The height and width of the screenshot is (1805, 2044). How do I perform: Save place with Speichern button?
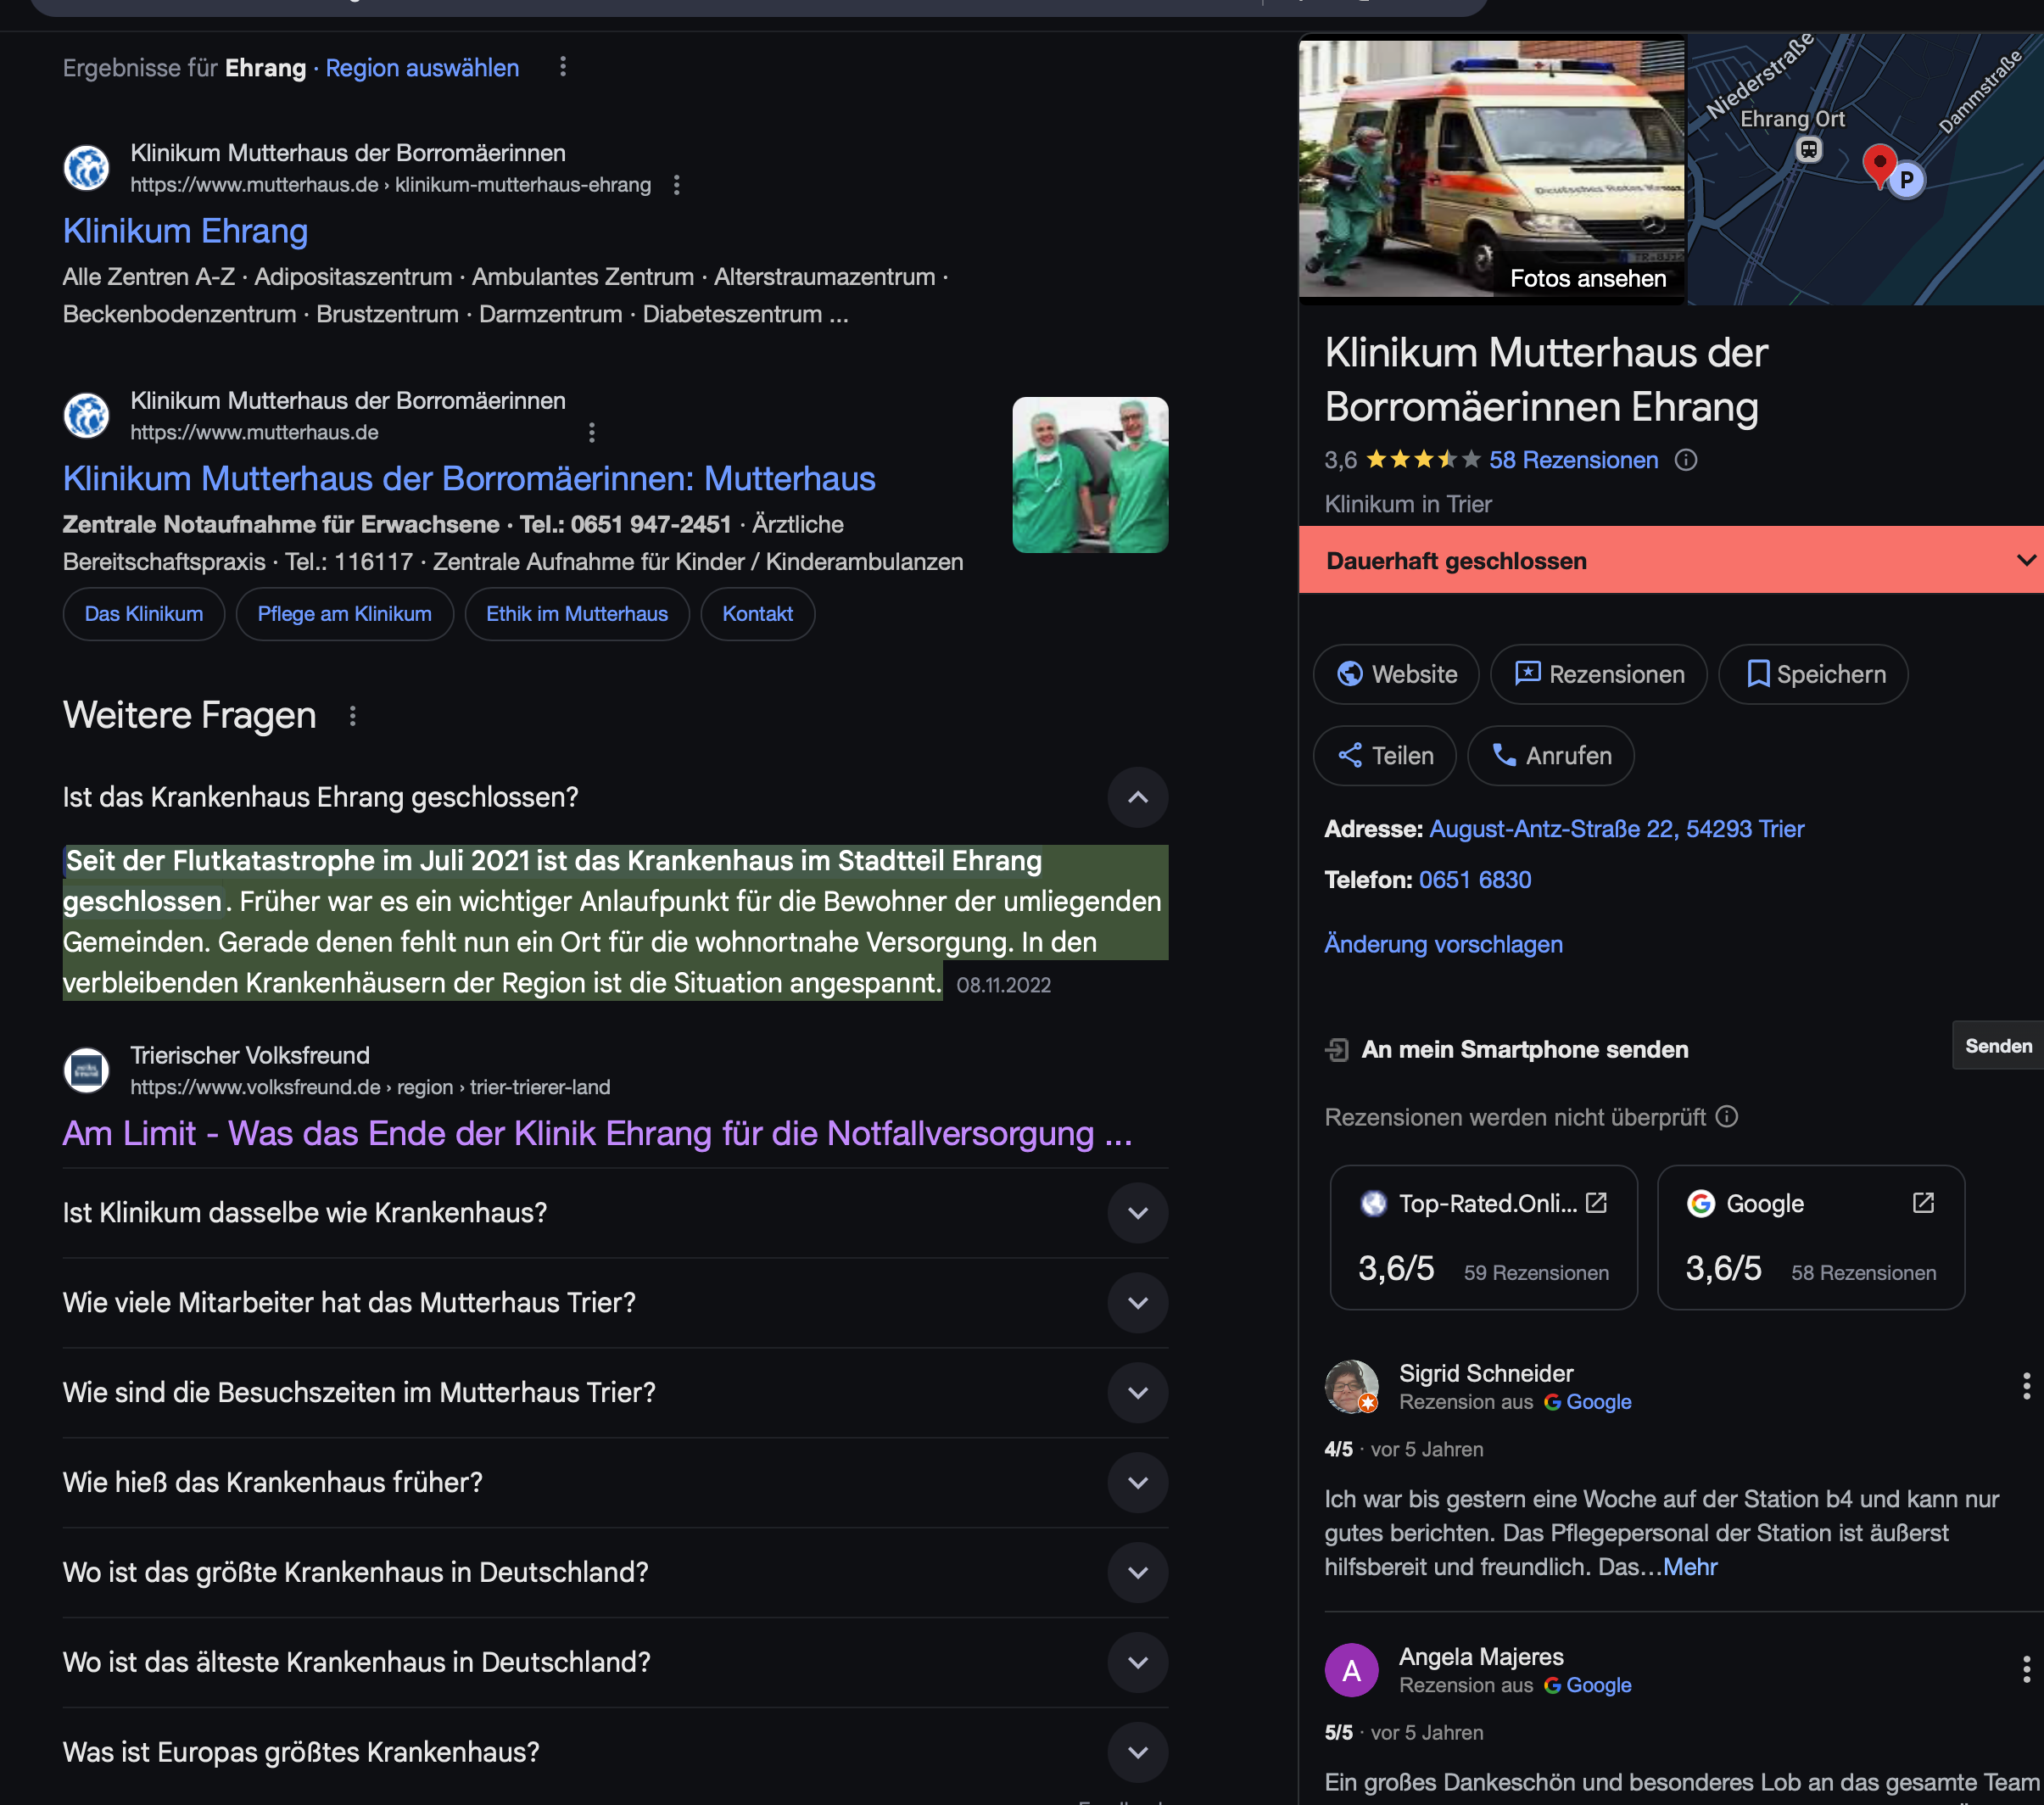coord(1813,675)
